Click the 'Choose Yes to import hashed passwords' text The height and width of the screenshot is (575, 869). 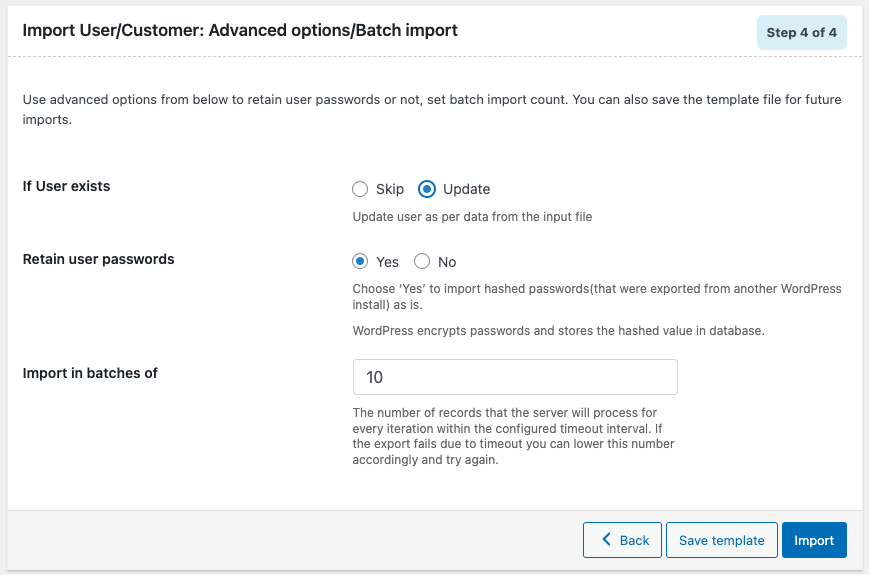(597, 296)
